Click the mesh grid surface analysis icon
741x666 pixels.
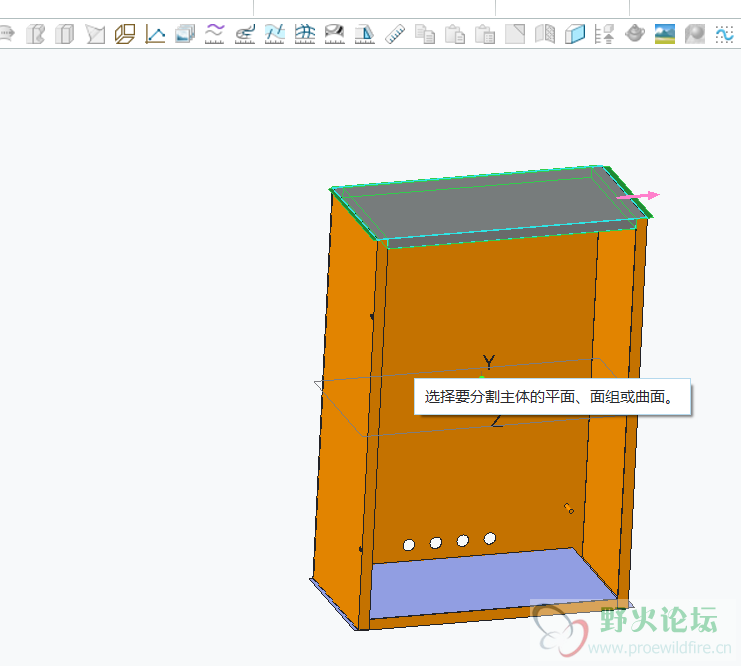pyautogui.click(x=305, y=34)
